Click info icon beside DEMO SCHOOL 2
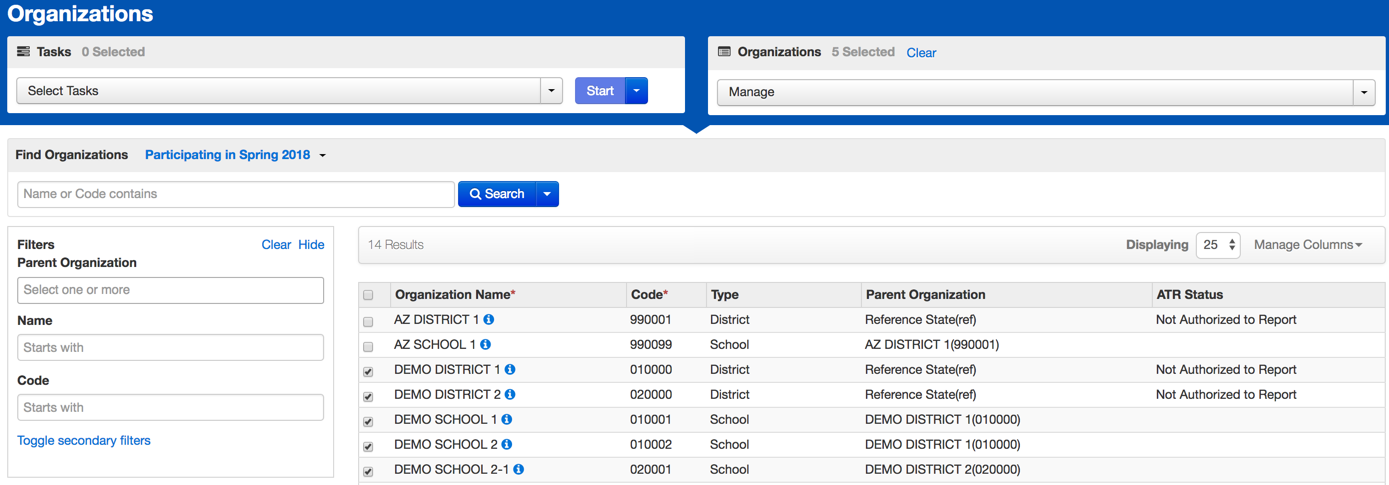 pyautogui.click(x=507, y=445)
